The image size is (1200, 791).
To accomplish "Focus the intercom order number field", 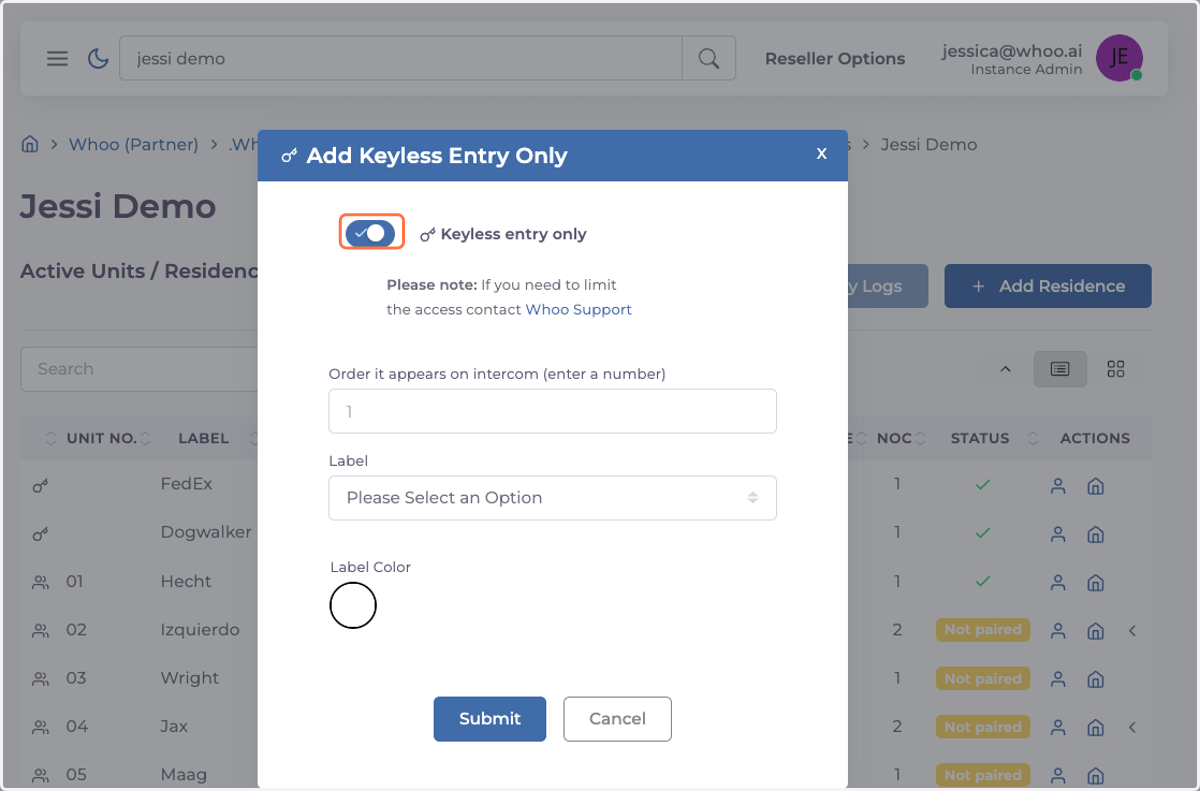I will [552, 411].
